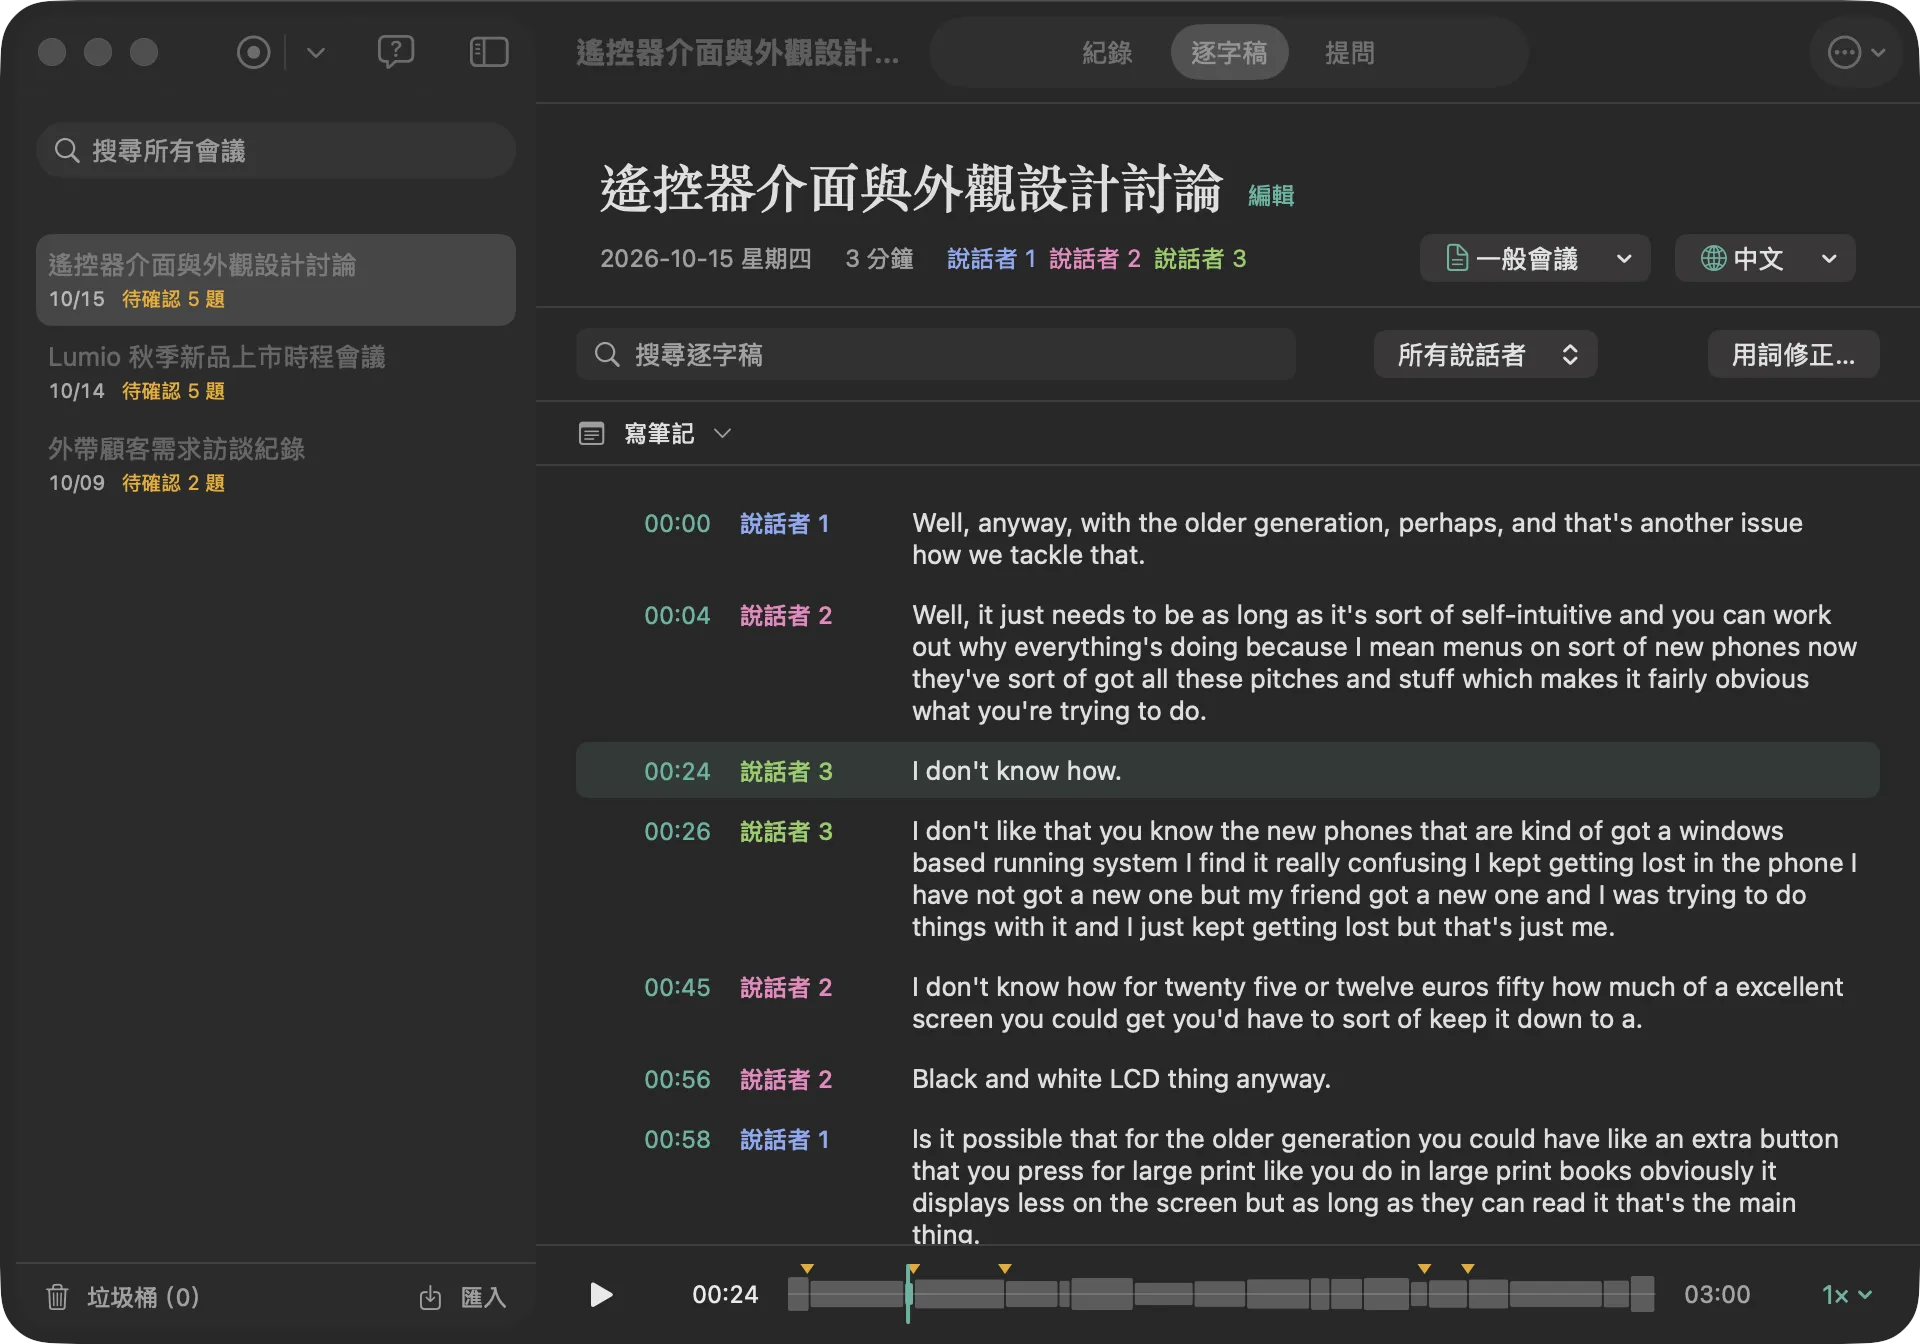
Task: Open the help feedback bubble icon
Action: [x=396, y=52]
